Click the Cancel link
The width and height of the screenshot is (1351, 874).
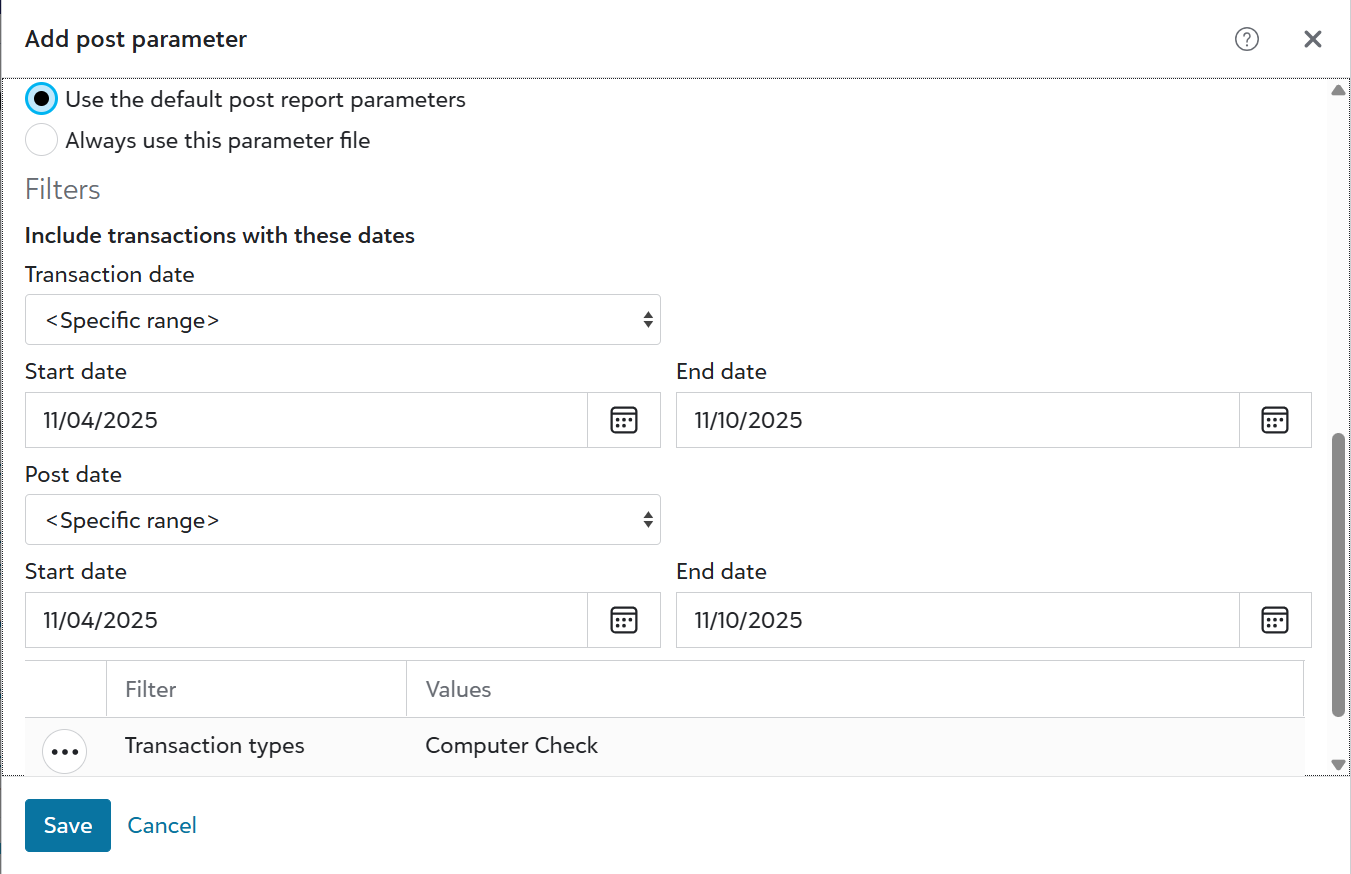click(x=162, y=825)
